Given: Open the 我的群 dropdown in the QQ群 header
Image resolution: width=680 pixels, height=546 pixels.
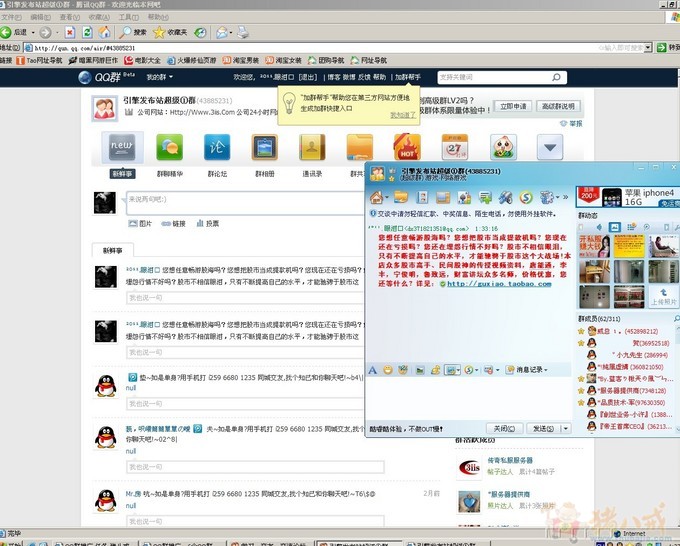Looking at the screenshot, I should [159, 77].
